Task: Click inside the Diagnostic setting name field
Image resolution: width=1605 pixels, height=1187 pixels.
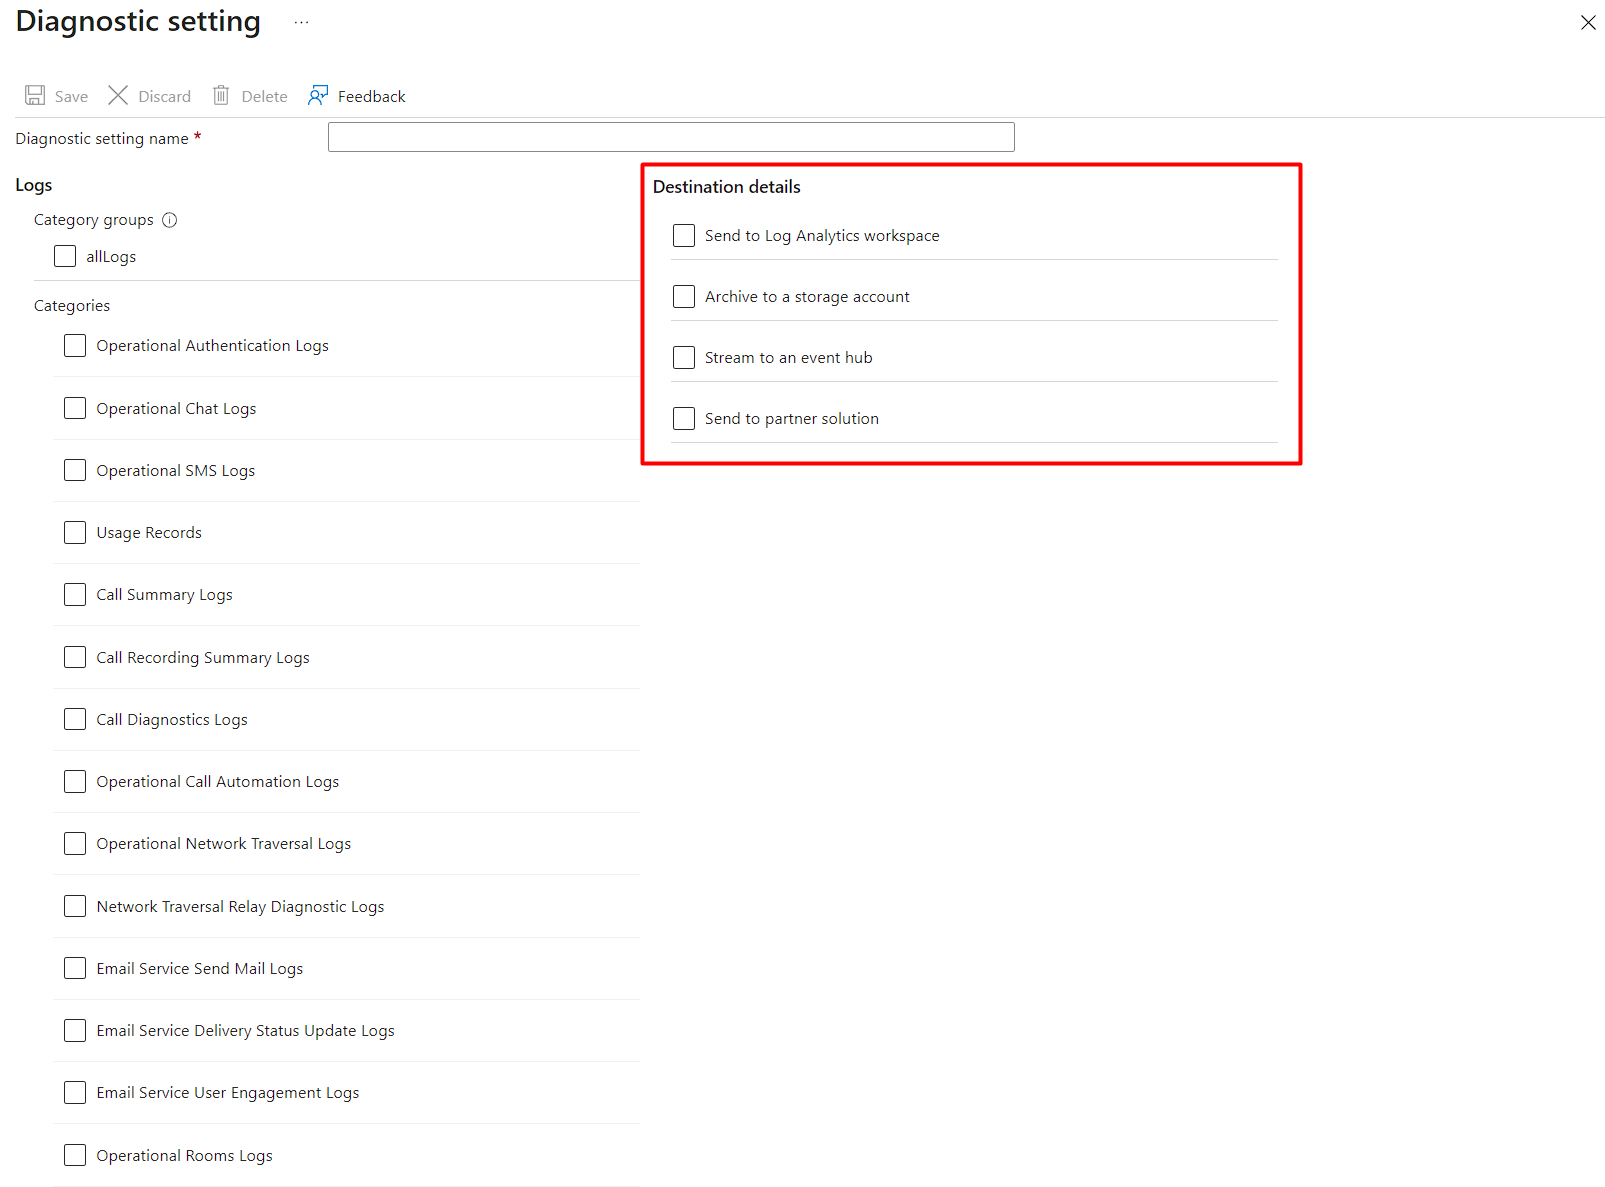Action: click(670, 137)
